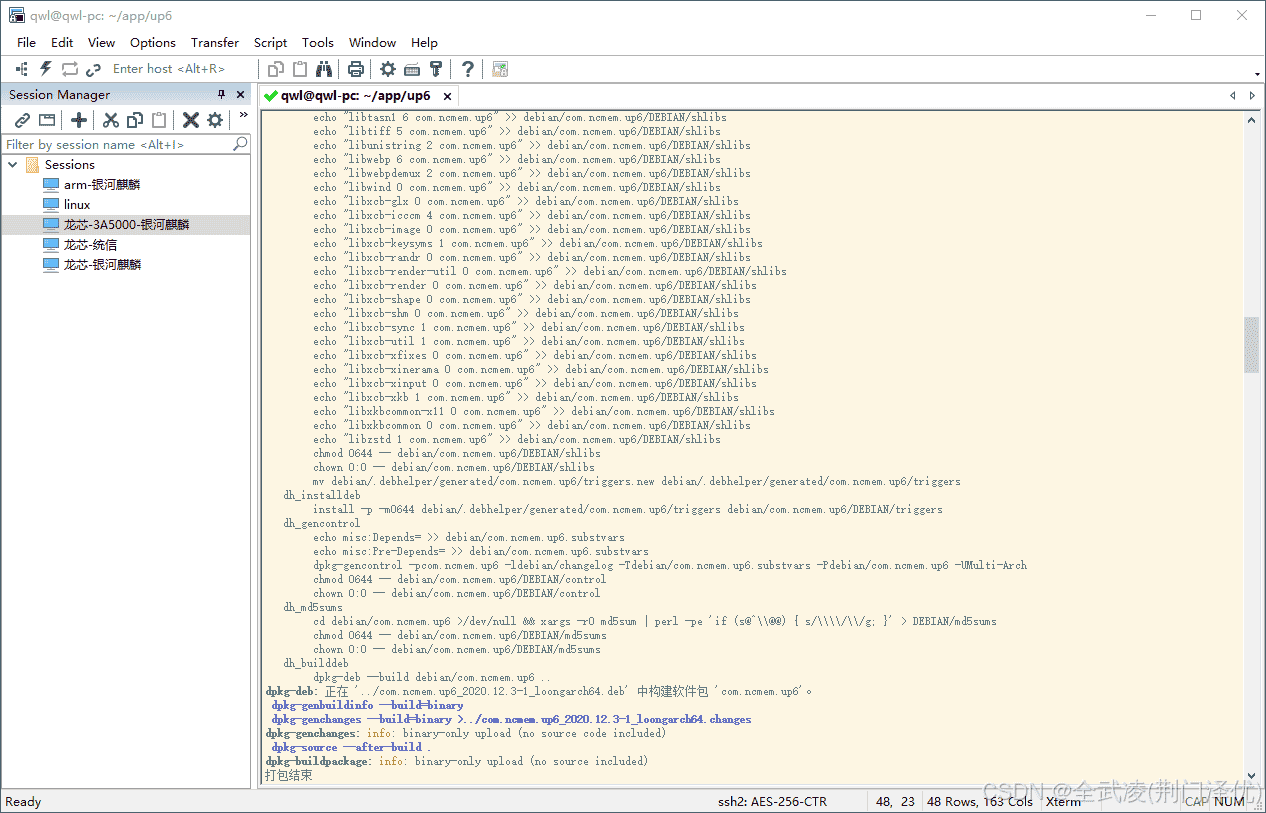Open the Transfer menu
This screenshot has width=1266, height=813.
tap(215, 43)
